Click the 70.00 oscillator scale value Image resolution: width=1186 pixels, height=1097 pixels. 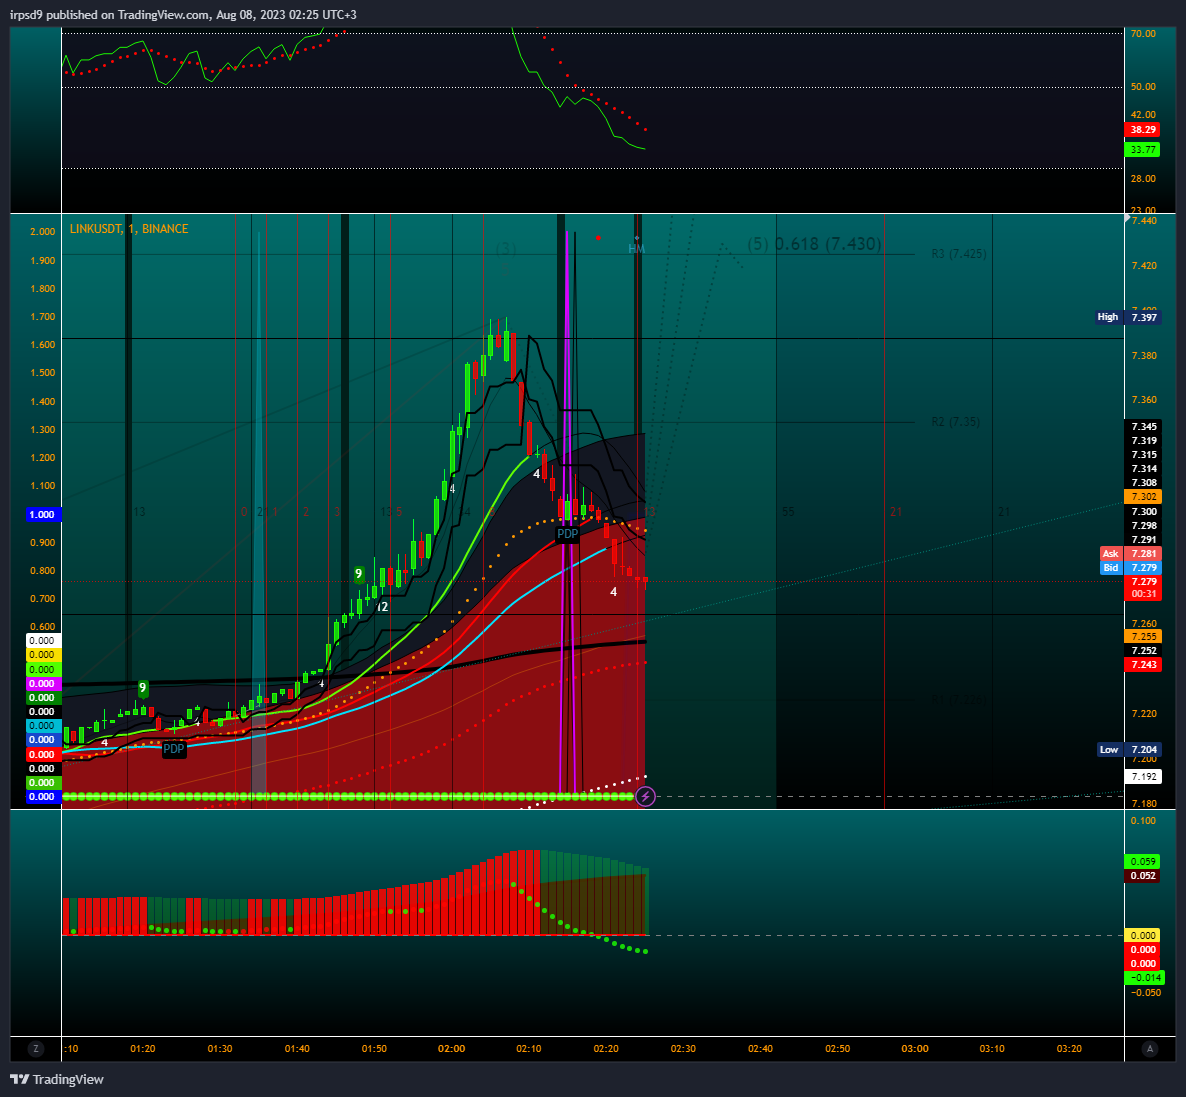point(1143,34)
